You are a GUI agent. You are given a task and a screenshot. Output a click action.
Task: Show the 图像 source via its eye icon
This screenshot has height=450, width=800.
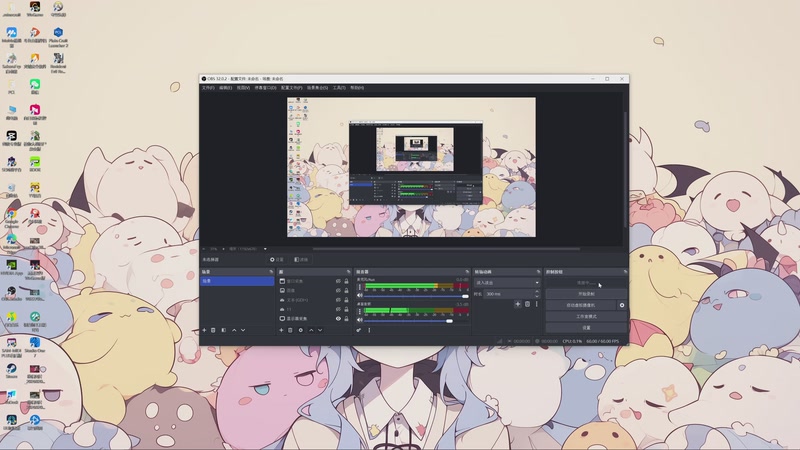pos(338,290)
